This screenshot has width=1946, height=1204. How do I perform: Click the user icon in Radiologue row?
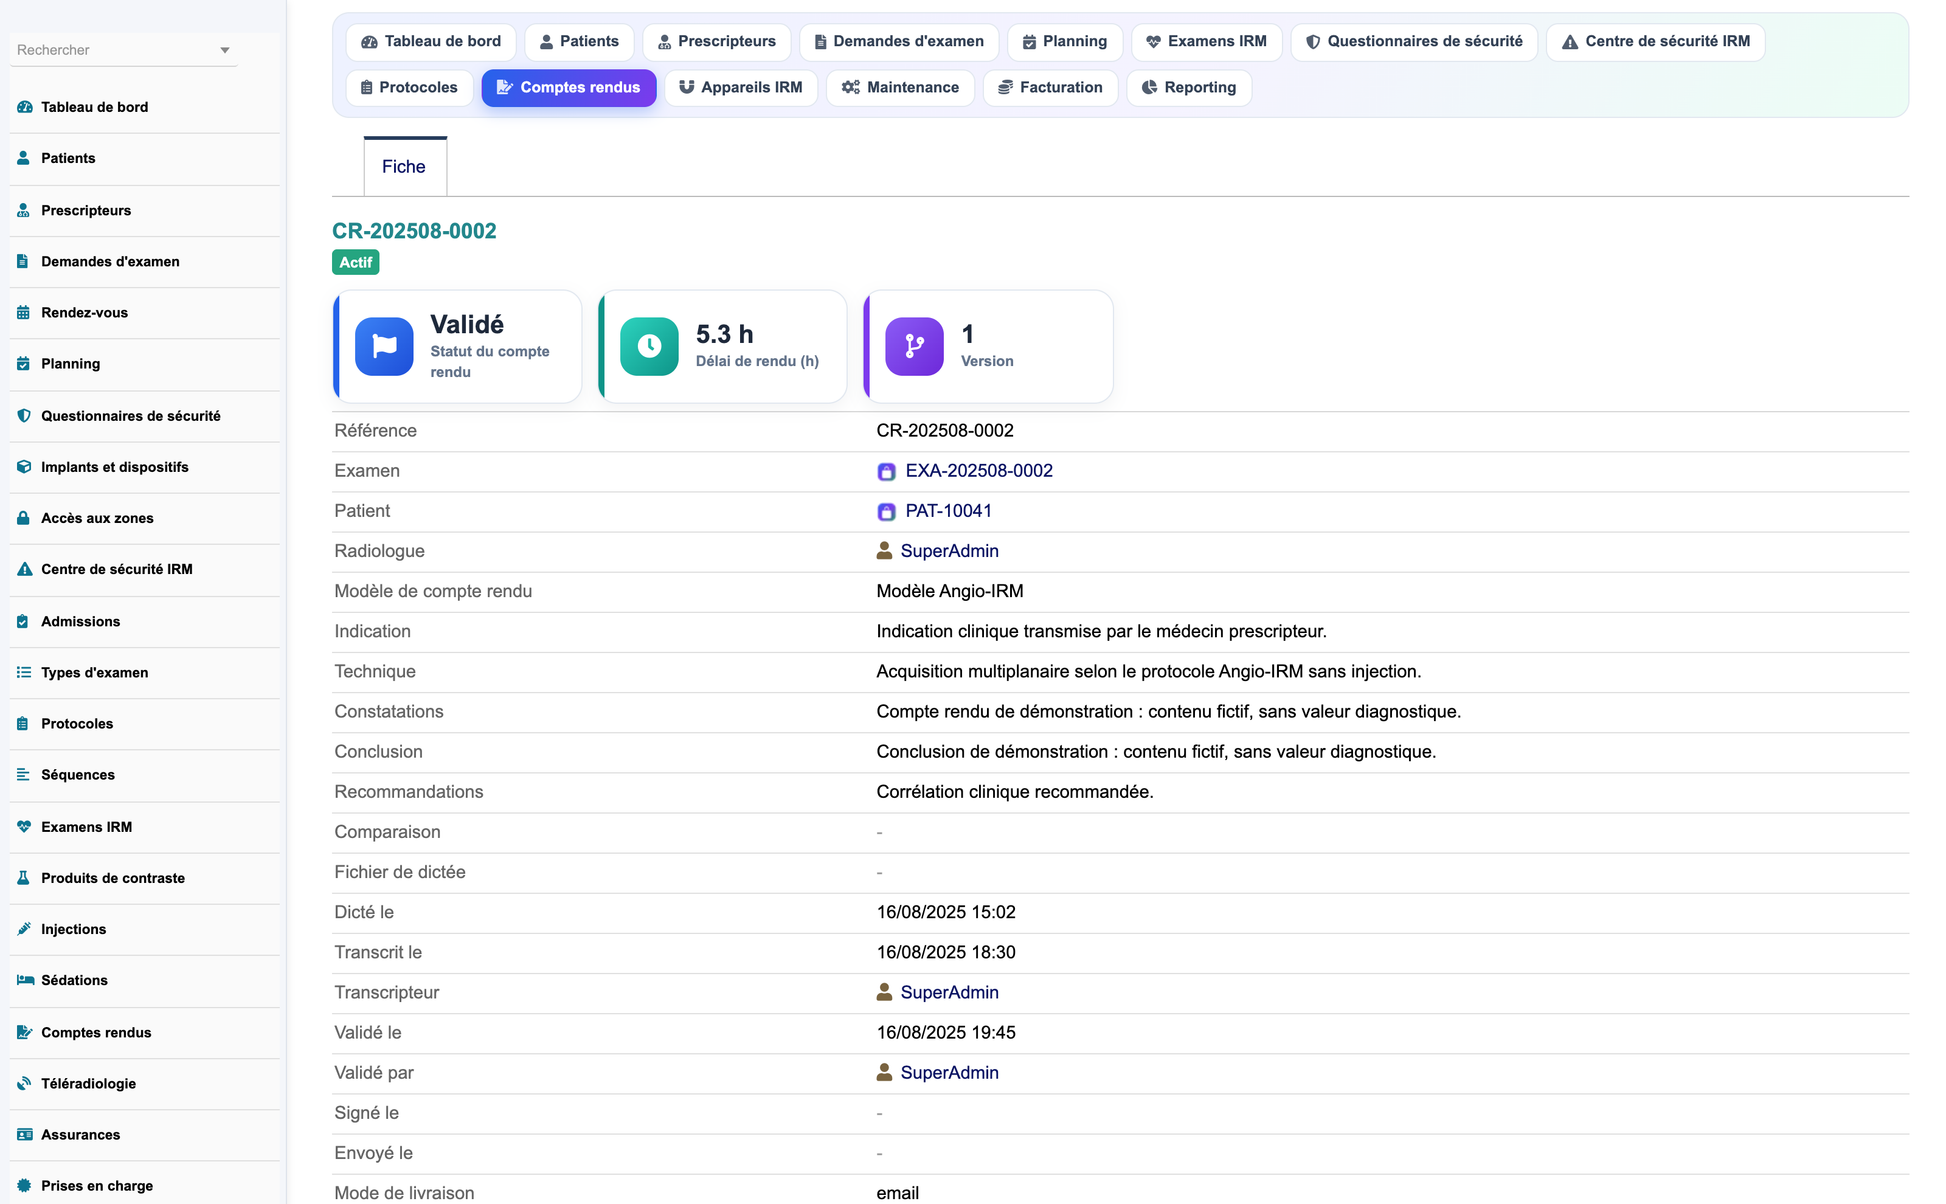(884, 551)
